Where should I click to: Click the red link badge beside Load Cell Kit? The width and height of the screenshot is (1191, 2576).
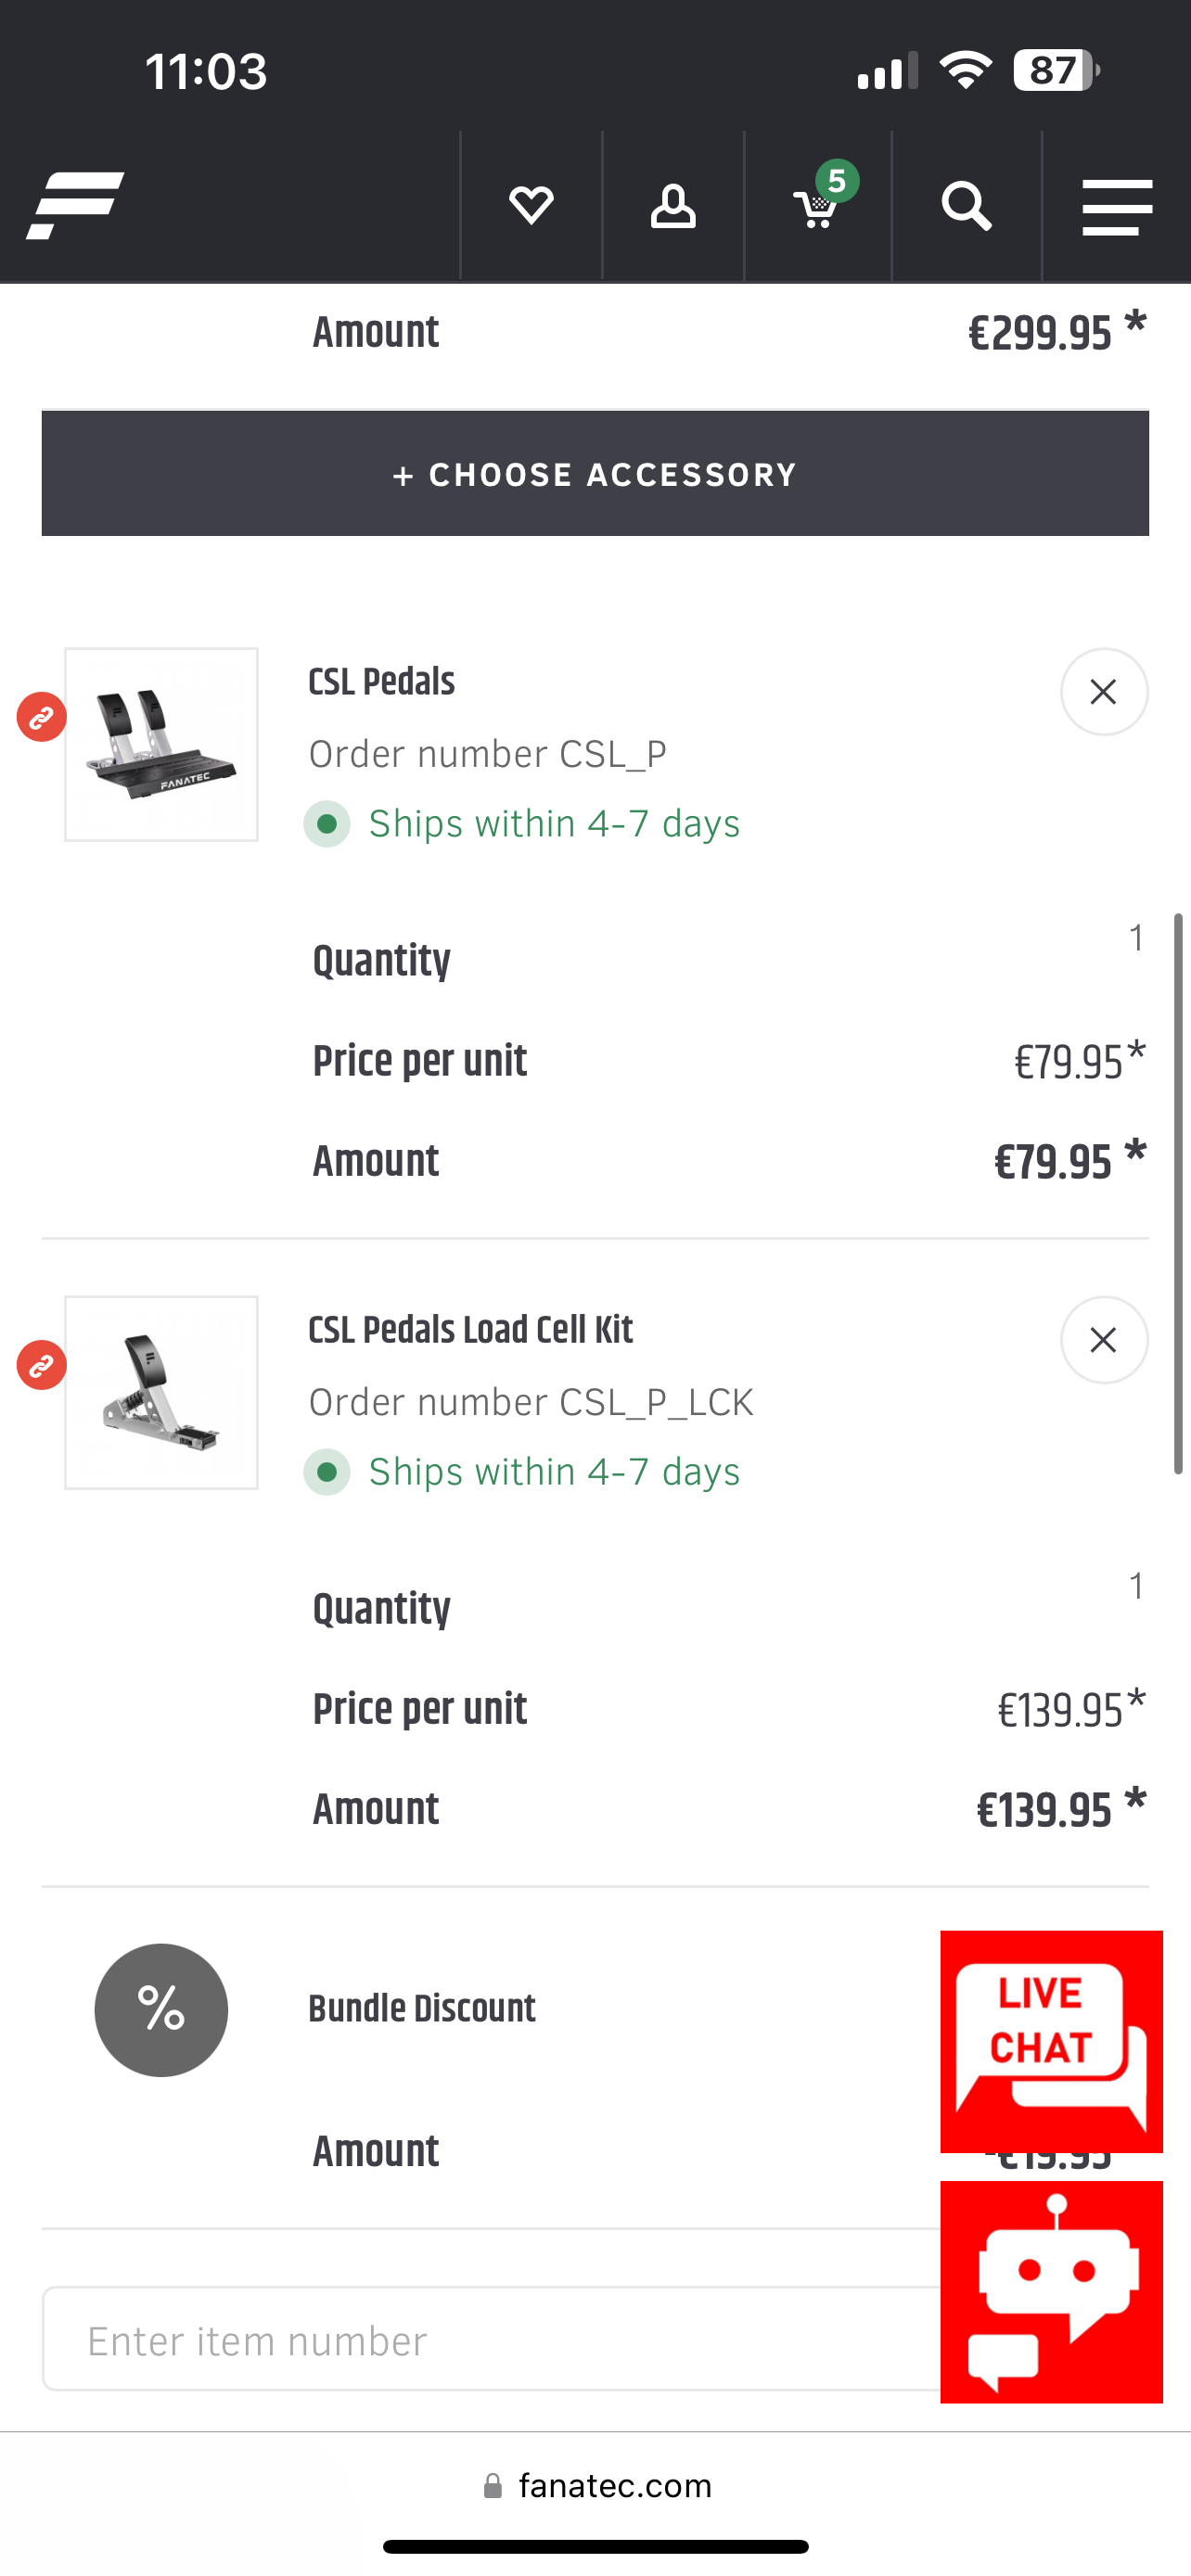coord(42,1365)
